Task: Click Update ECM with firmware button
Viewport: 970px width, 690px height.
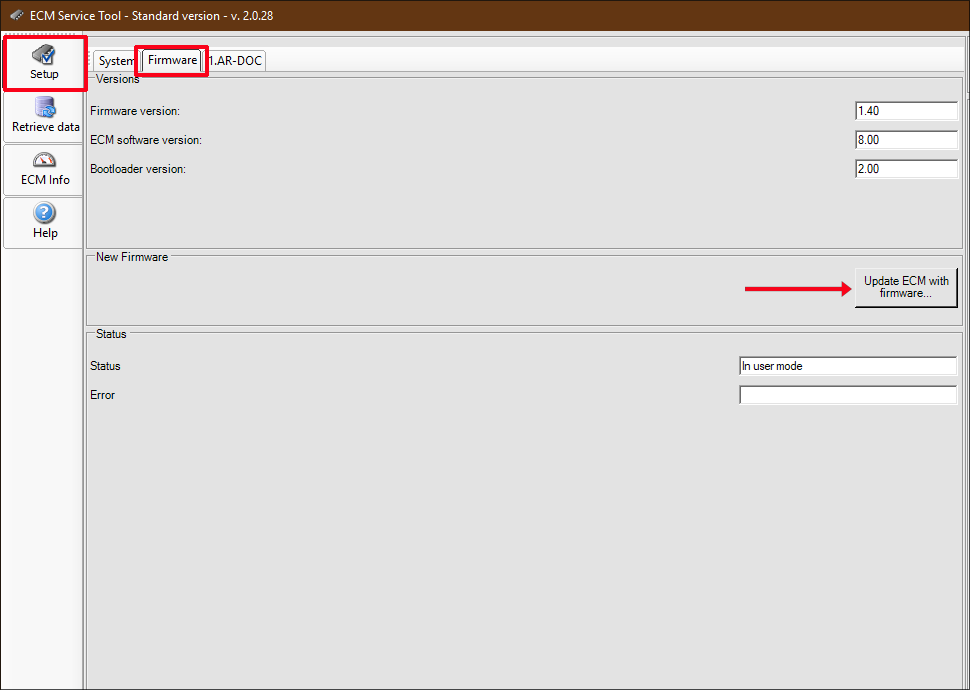Action: (906, 287)
